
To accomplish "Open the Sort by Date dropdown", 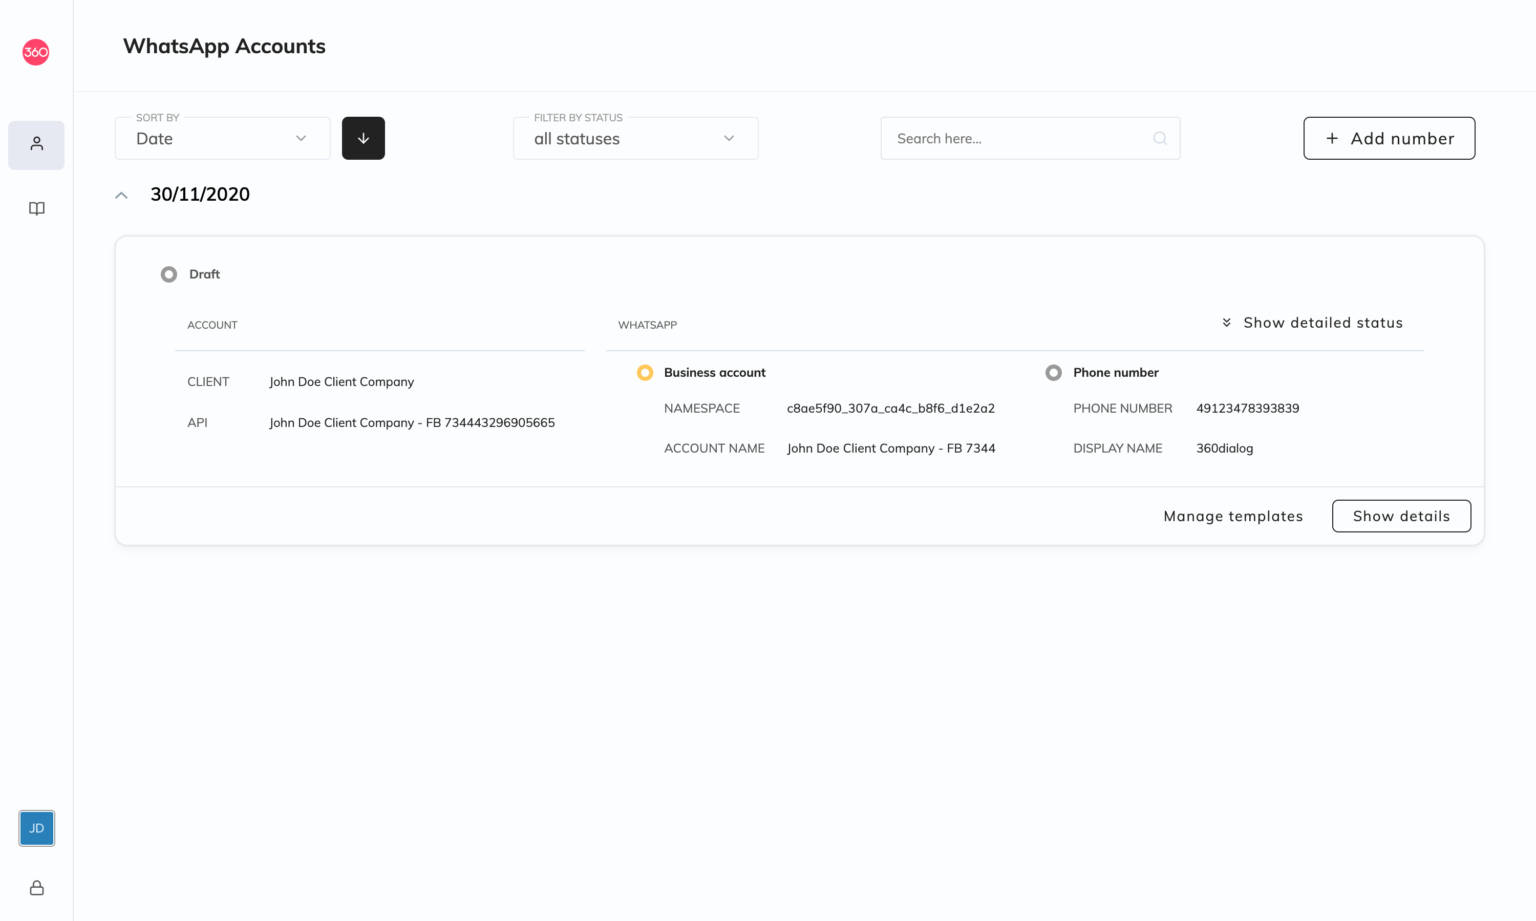I will (222, 138).
